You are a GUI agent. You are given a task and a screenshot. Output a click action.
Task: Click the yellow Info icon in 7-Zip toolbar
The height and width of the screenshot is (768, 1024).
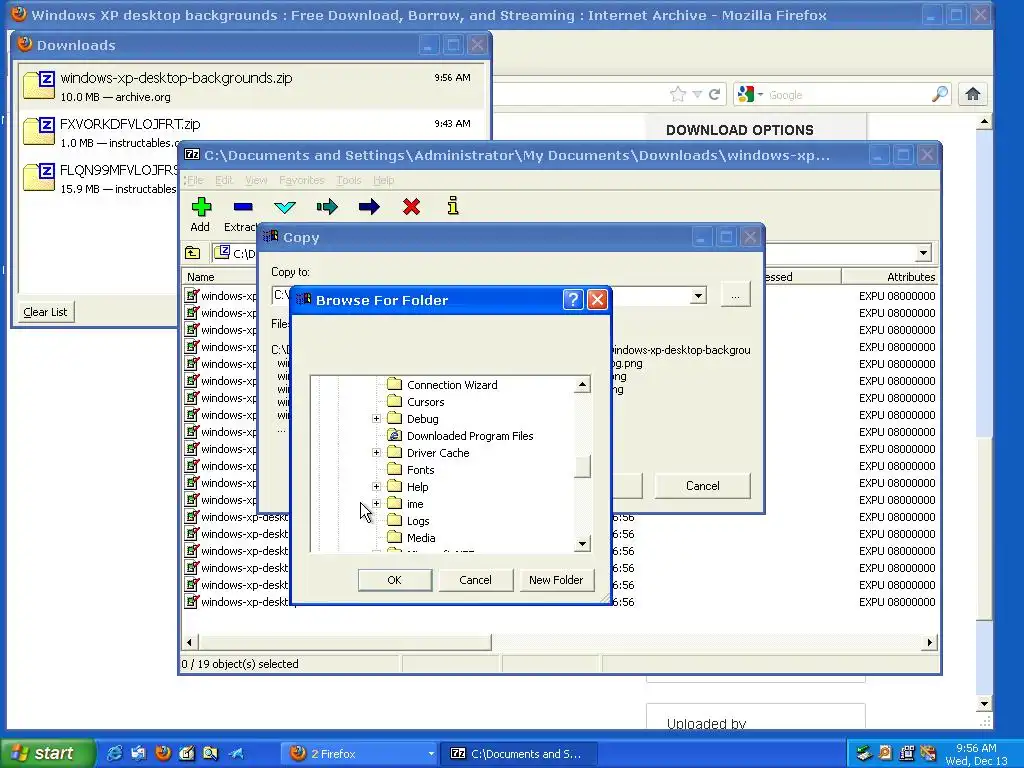(x=453, y=206)
